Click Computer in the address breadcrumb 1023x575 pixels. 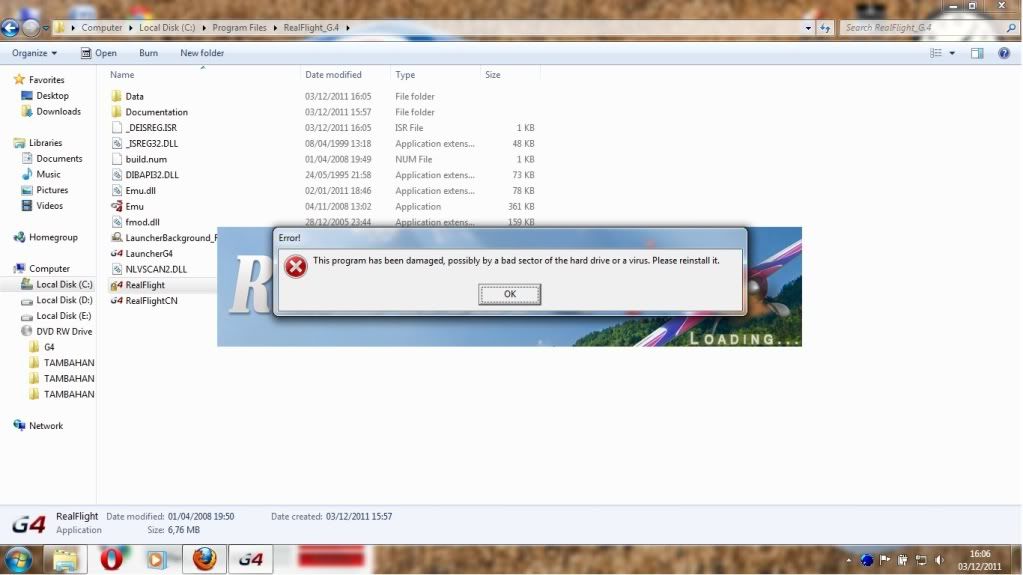coord(102,28)
